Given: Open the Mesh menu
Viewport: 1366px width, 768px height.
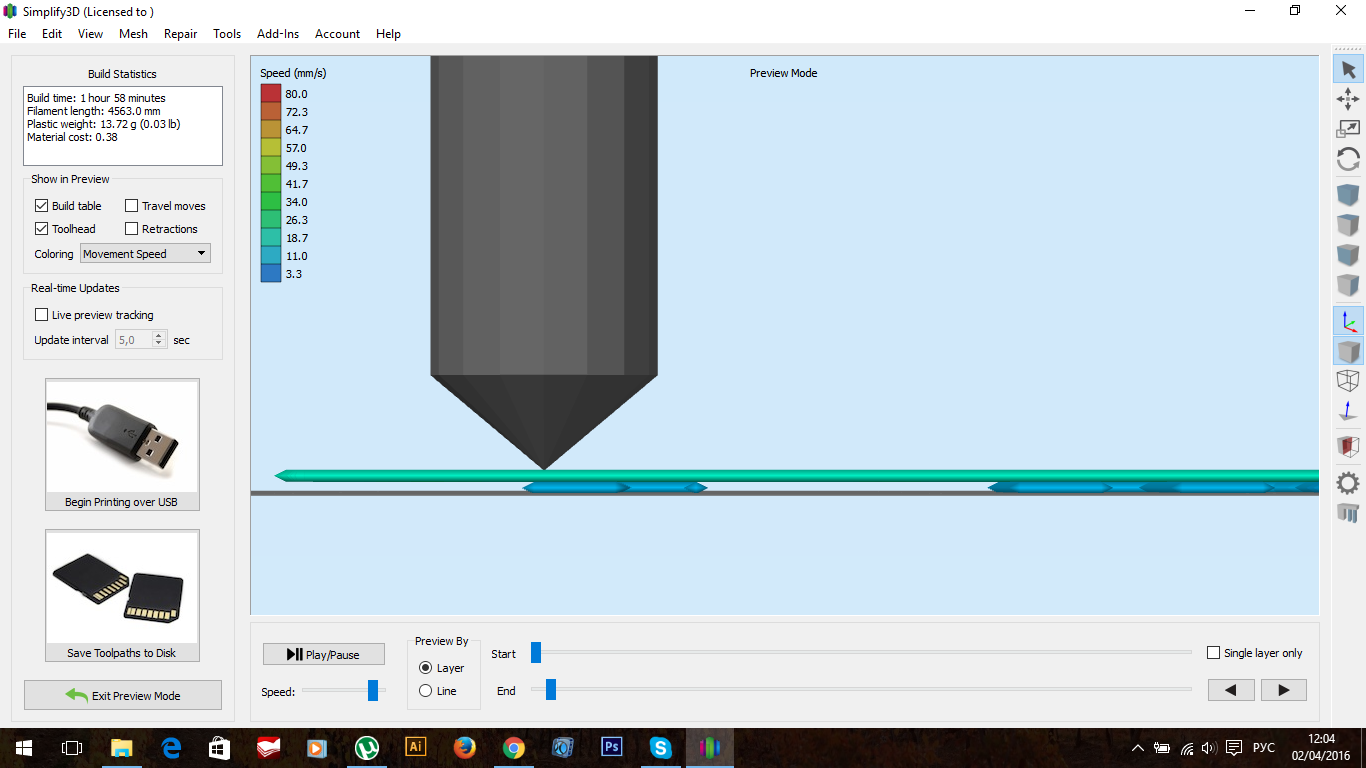Looking at the screenshot, I should point(133,34).
